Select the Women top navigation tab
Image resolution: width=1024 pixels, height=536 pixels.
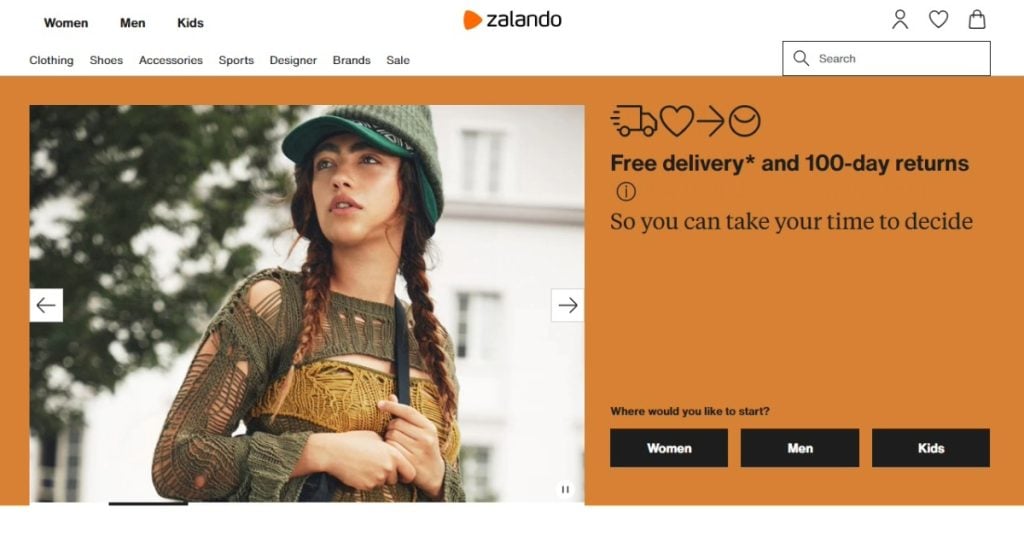click(x=66, y=23)
